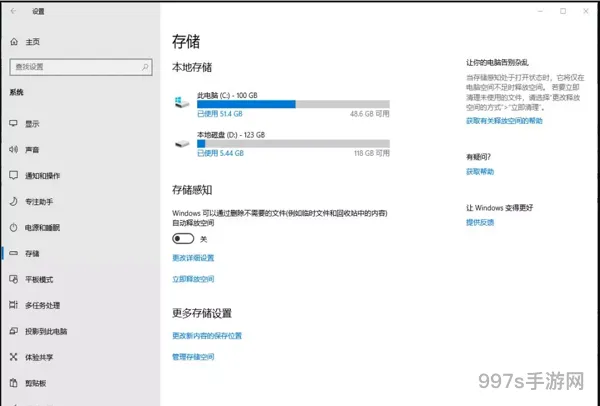Open 获取有关释放空间的帮助 link

click(x=504, y=121)
